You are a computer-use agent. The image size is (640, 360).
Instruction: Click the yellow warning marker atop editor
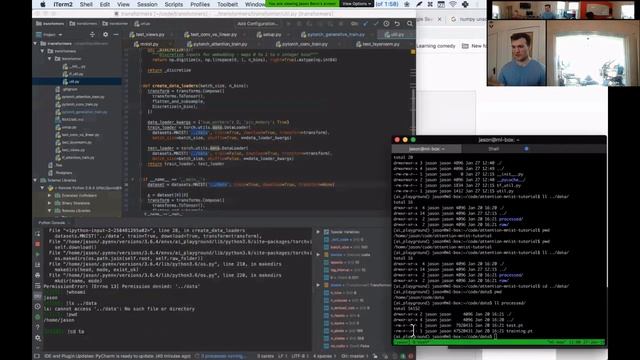click(413, 52)
